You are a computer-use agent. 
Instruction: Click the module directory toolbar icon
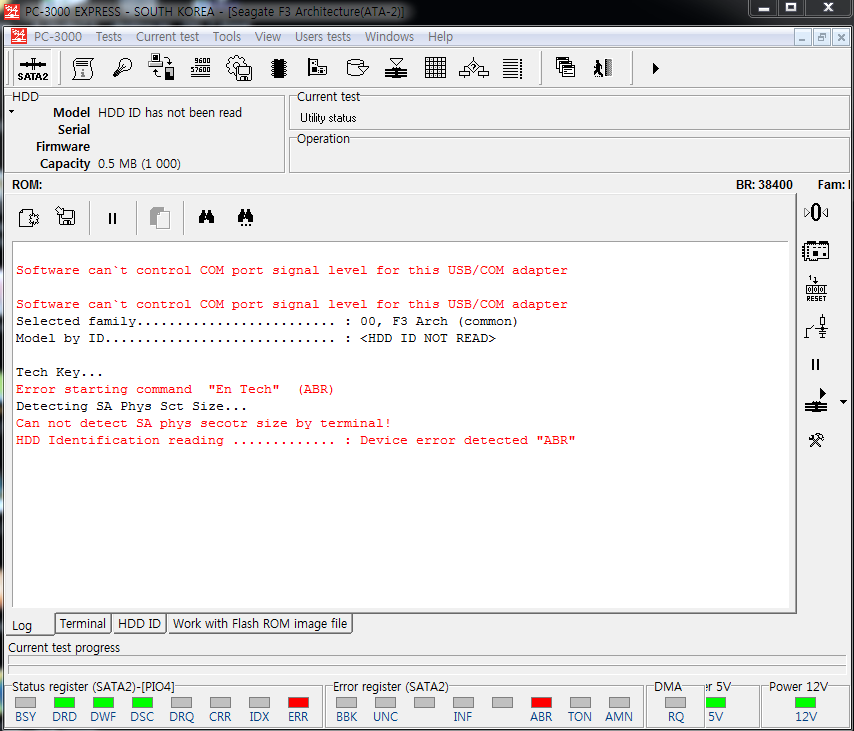[317, 68]
